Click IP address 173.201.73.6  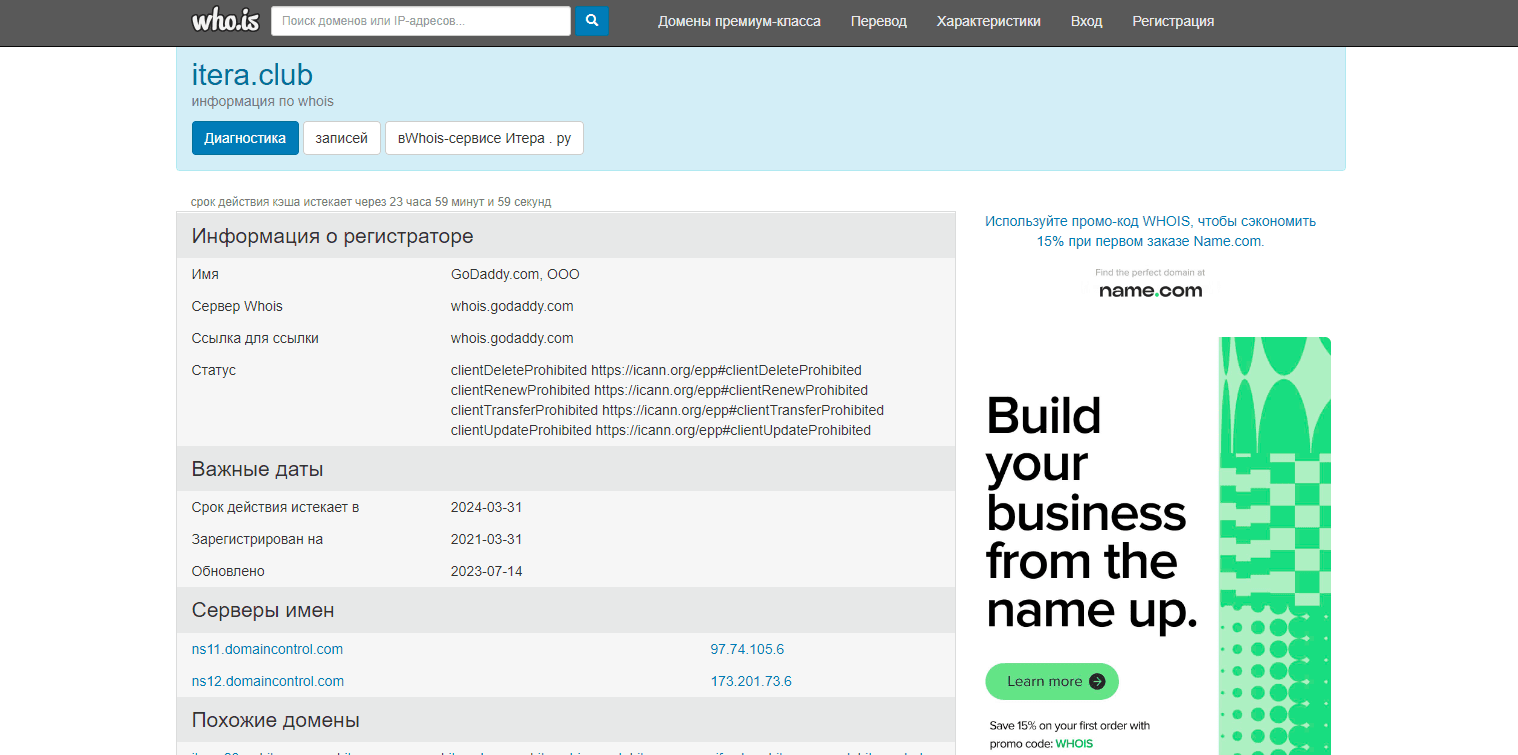coord(751,682)
